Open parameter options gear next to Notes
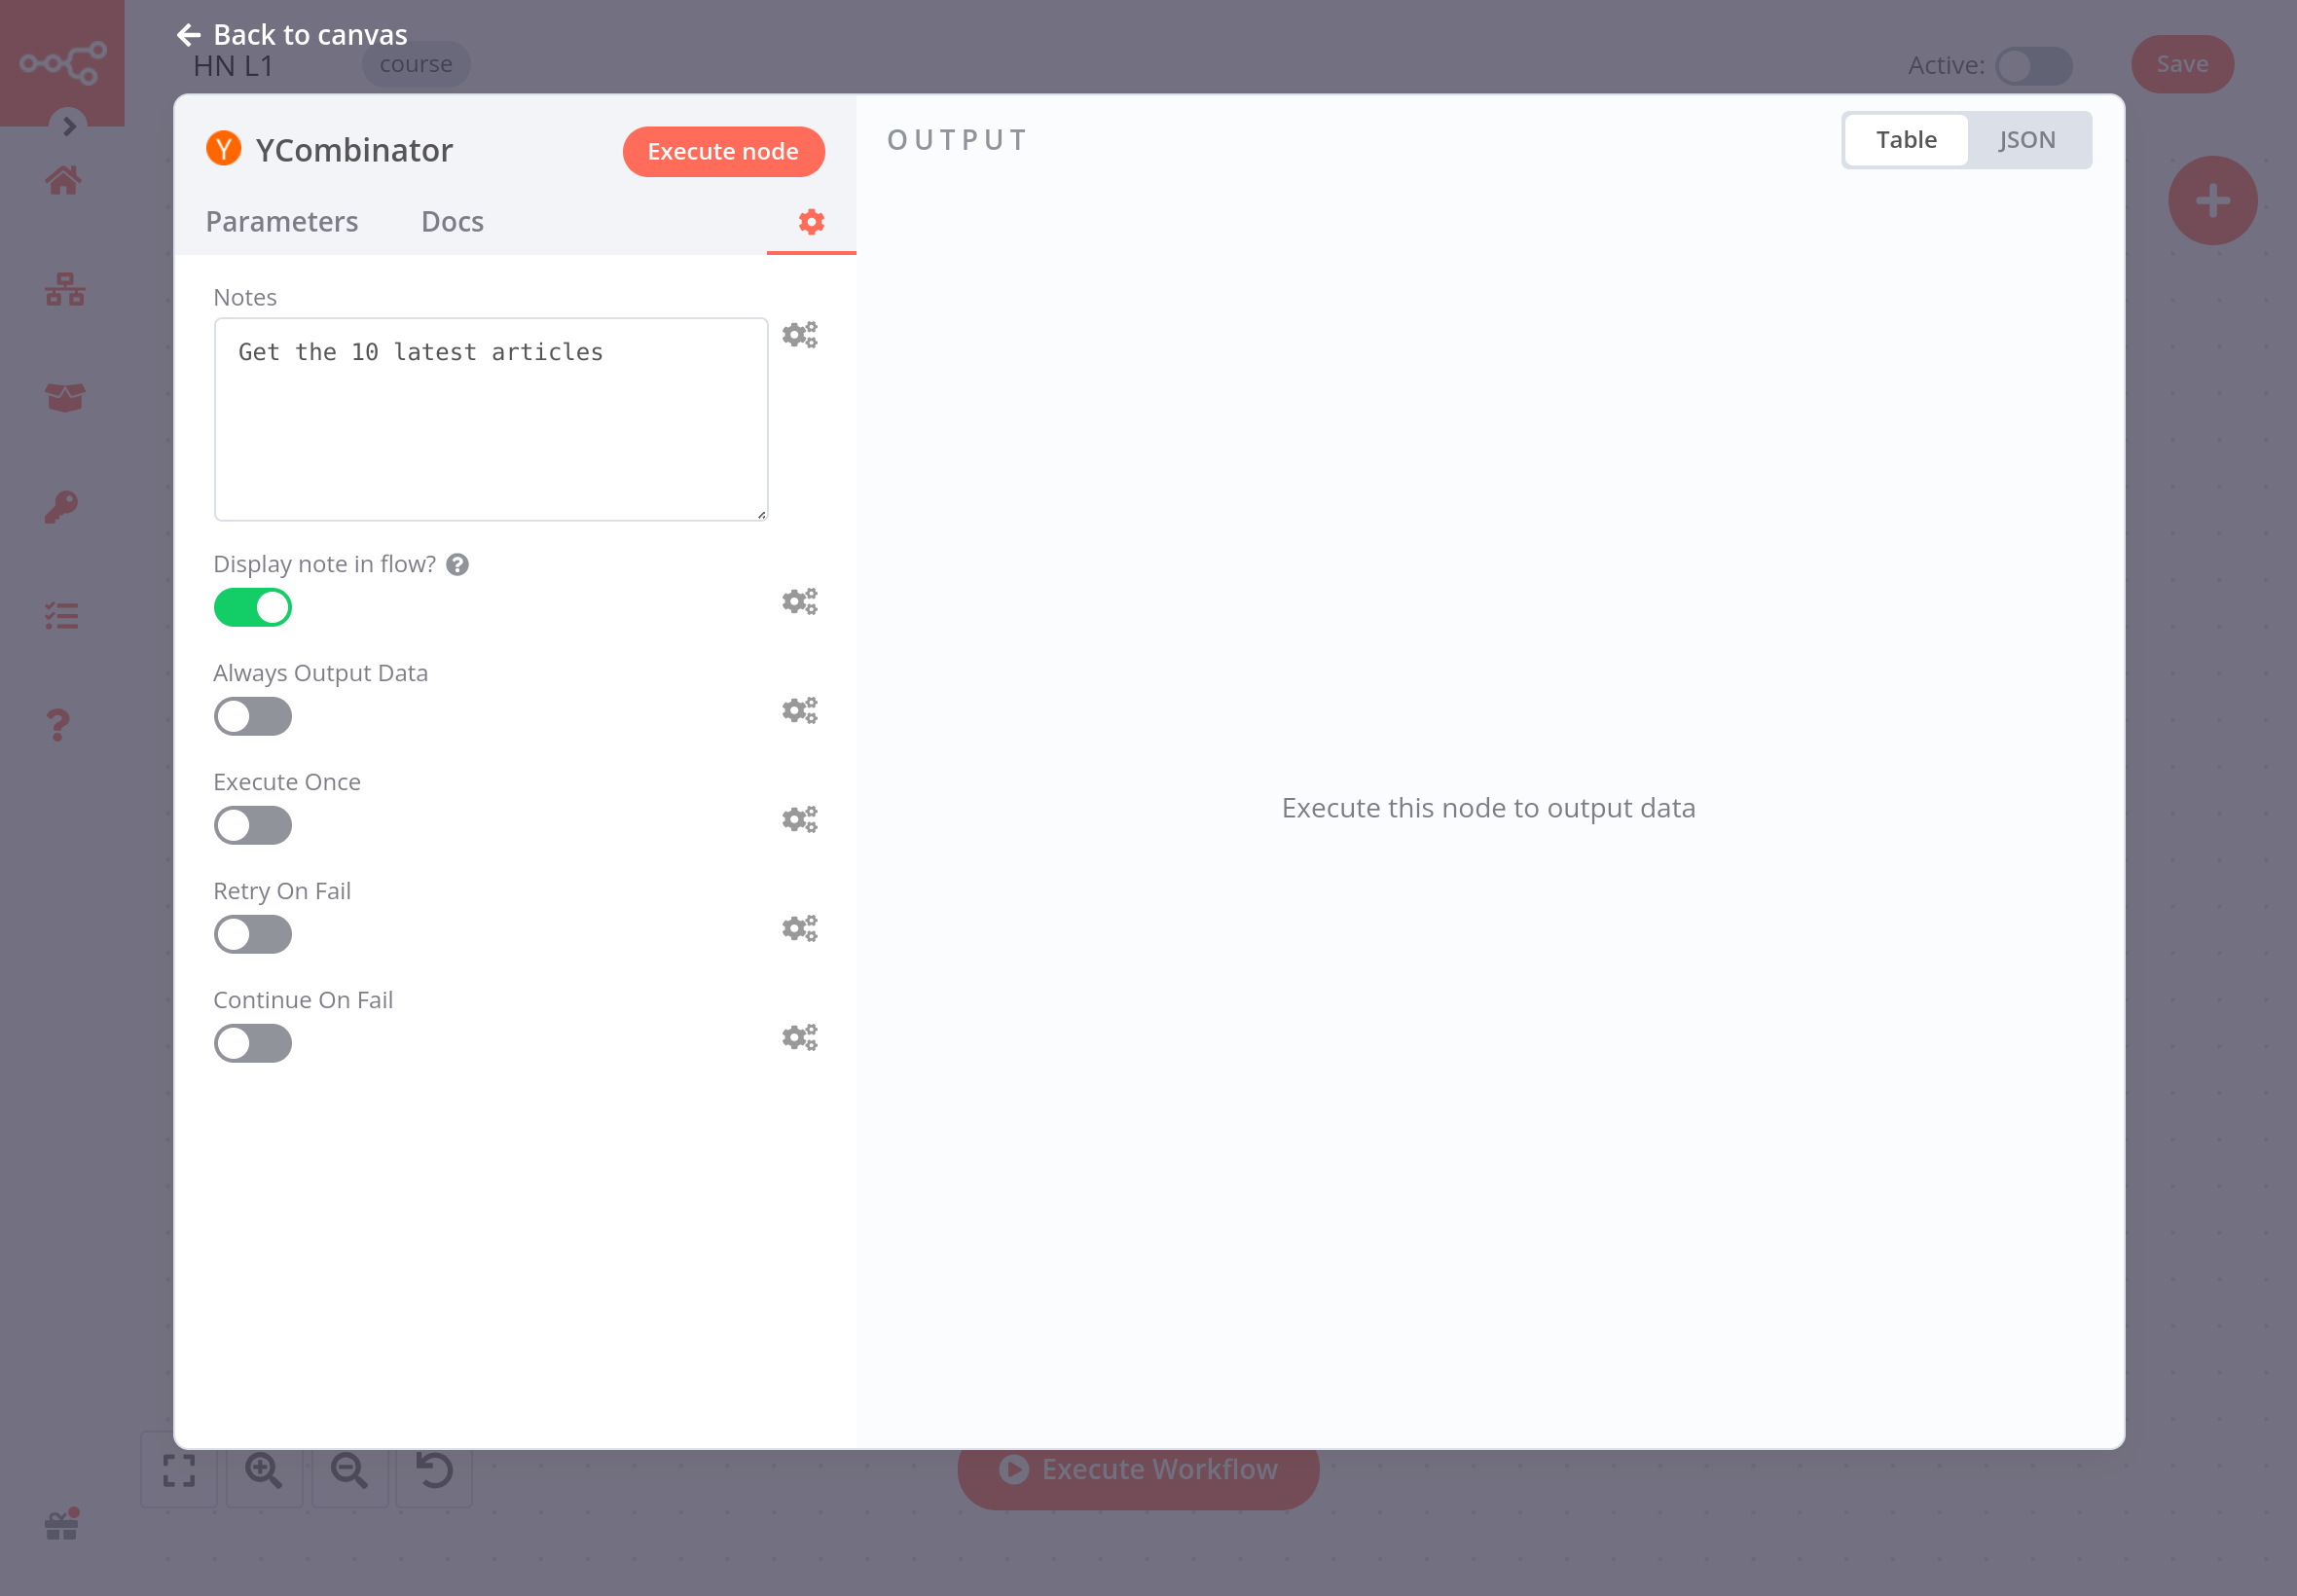 799,335
